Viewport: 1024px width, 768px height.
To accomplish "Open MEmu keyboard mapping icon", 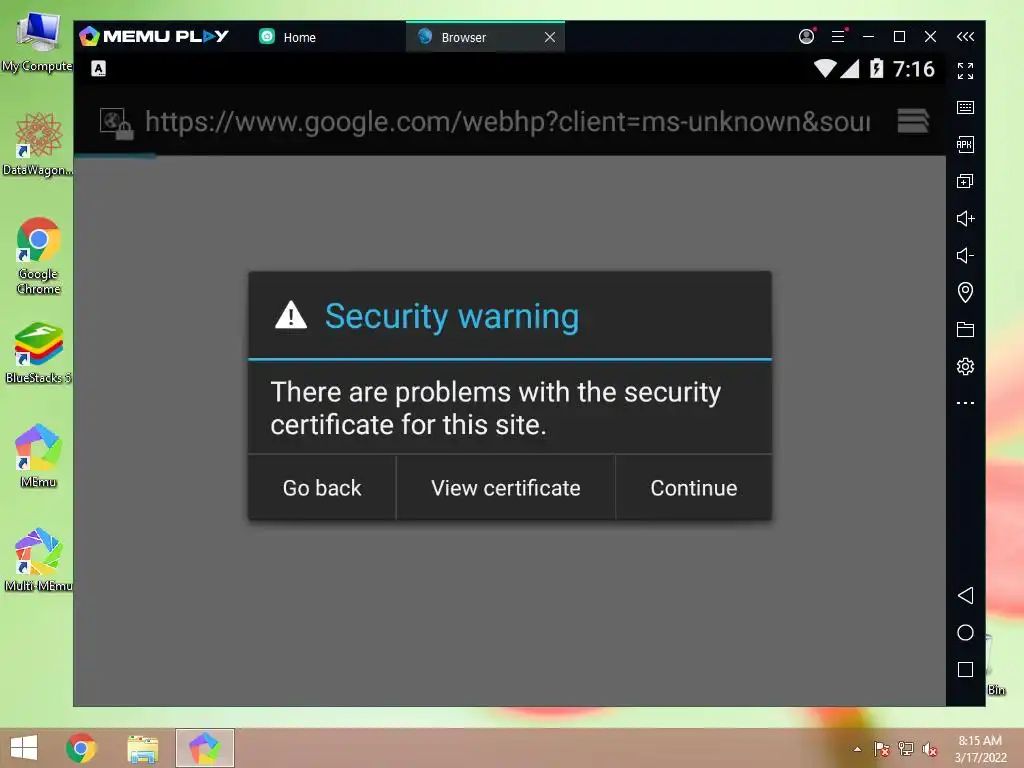I will click(965, 108).
